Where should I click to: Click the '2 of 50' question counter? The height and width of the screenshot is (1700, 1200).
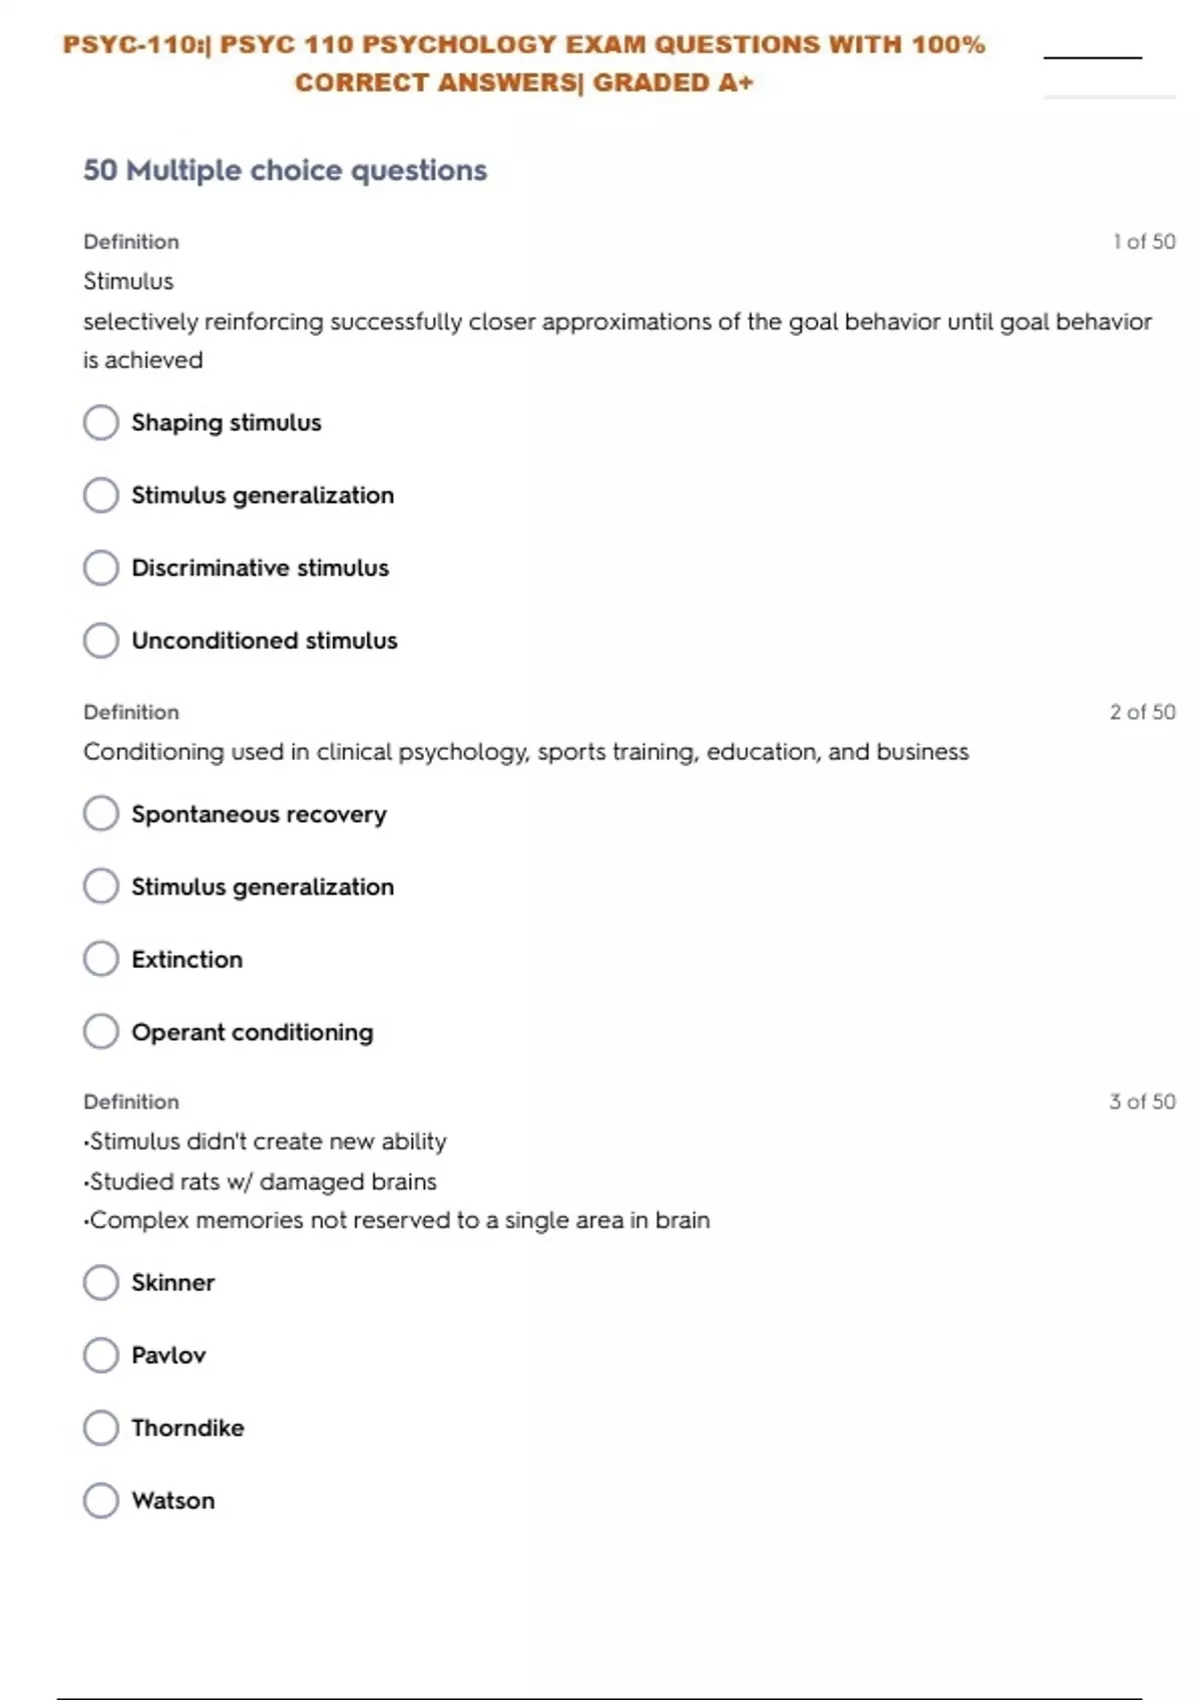(1142, 712)
